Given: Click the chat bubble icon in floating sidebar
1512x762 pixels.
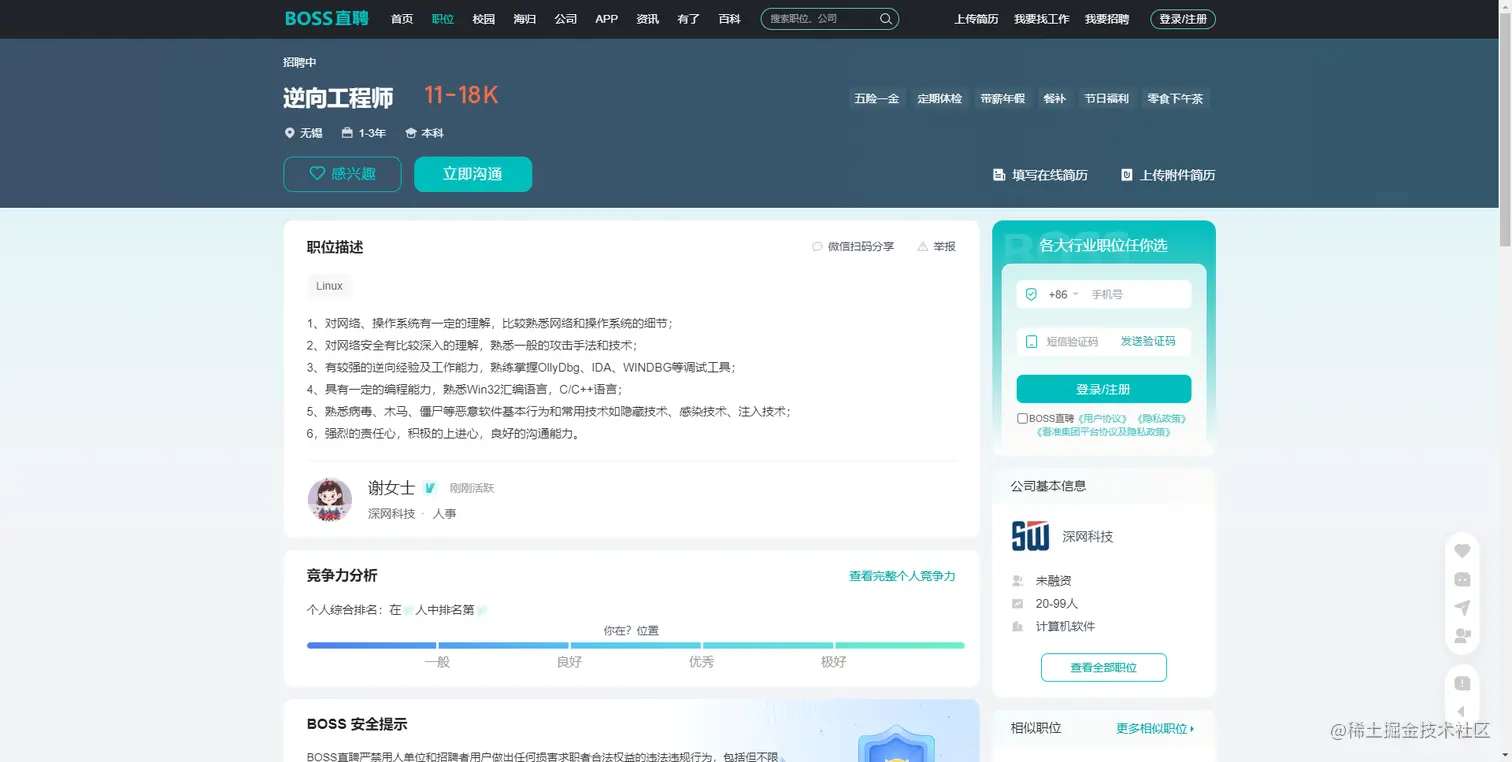Looking at the screenshot, I should click(1462, 579).
